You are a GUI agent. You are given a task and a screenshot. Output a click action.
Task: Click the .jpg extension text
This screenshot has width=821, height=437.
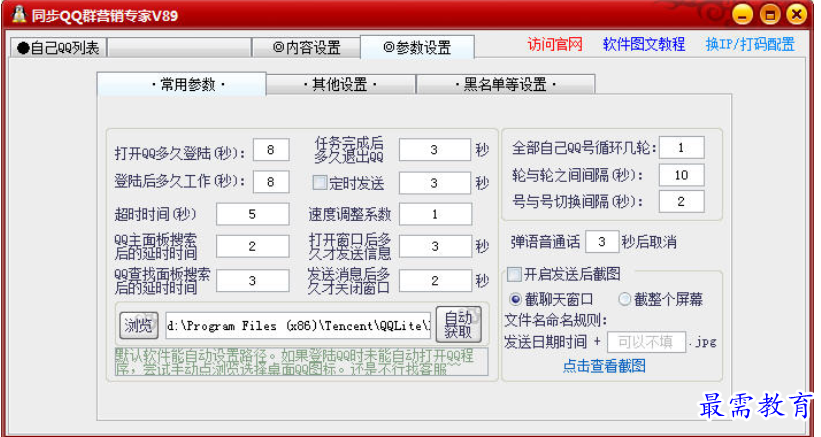pos(703,342)
